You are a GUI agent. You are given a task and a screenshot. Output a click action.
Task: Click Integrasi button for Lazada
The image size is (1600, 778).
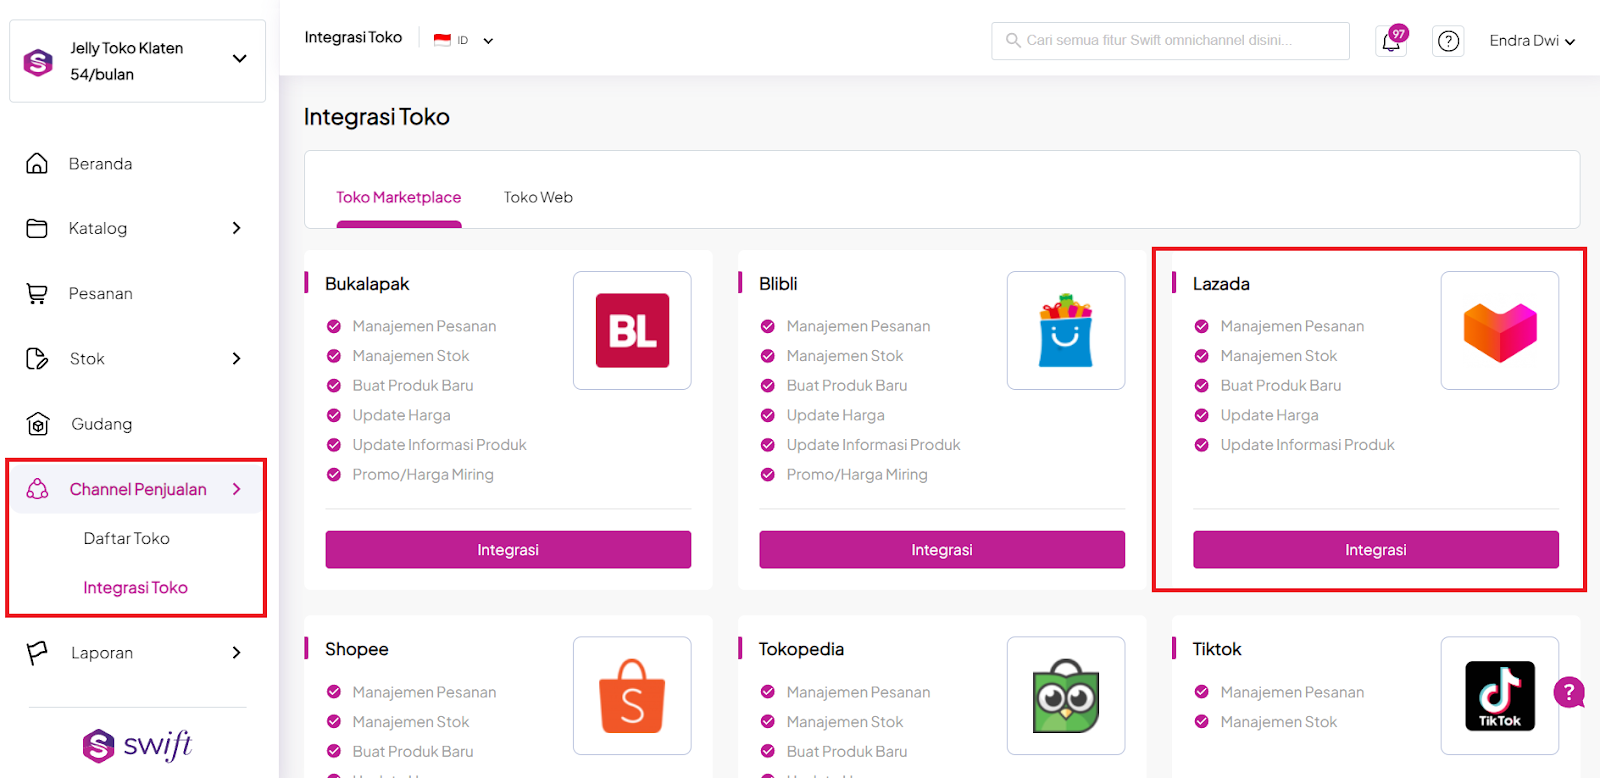coord(1376,550)
